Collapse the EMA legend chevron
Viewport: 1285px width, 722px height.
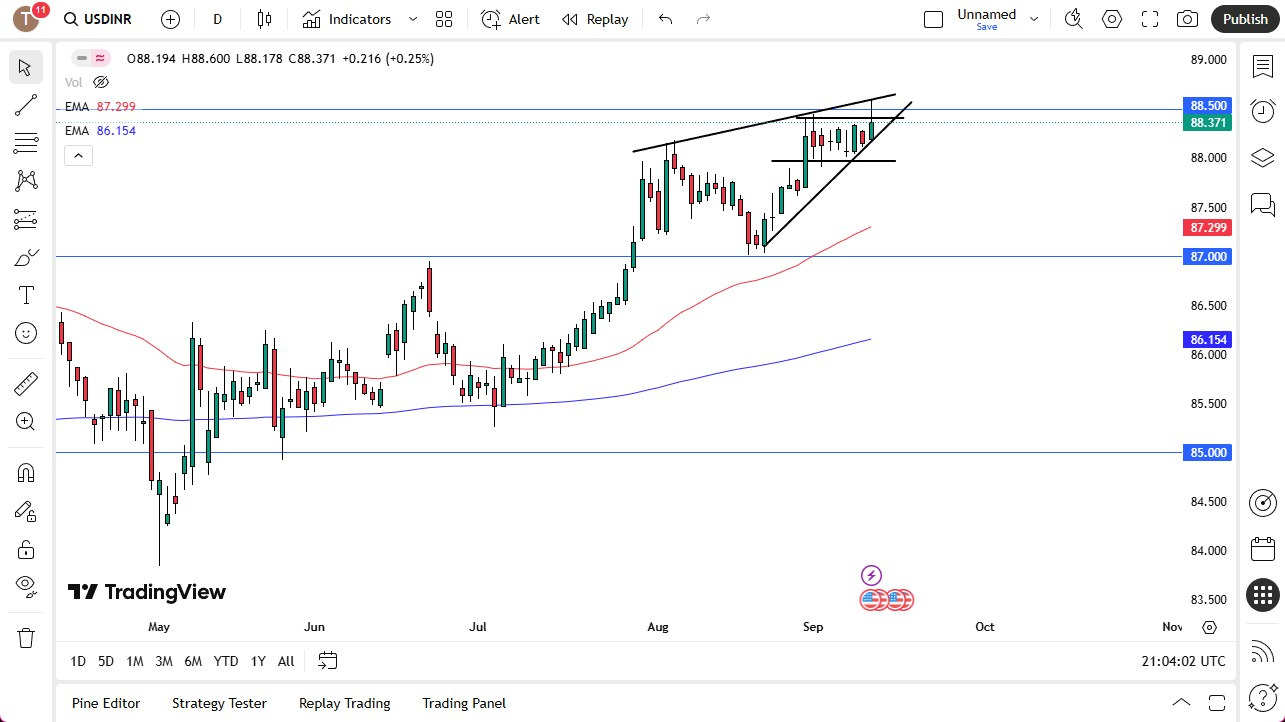point(78,155)
